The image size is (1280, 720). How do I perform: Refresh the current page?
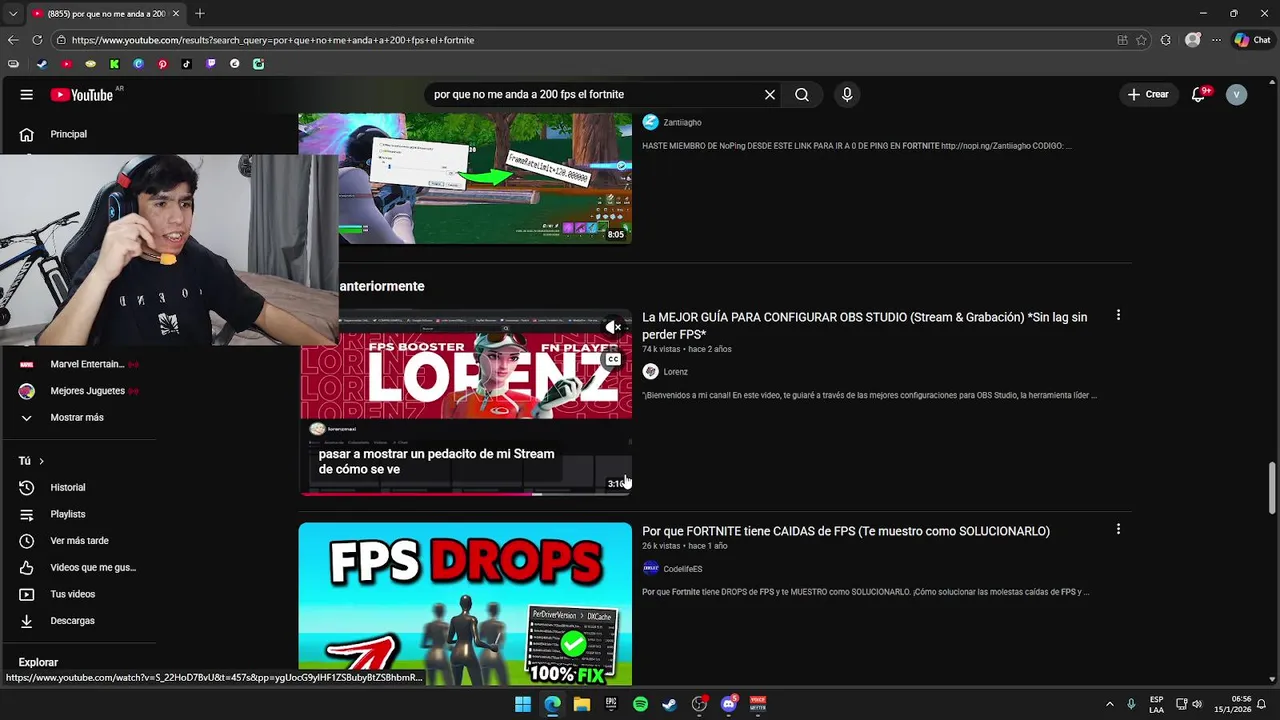[37, 40]
